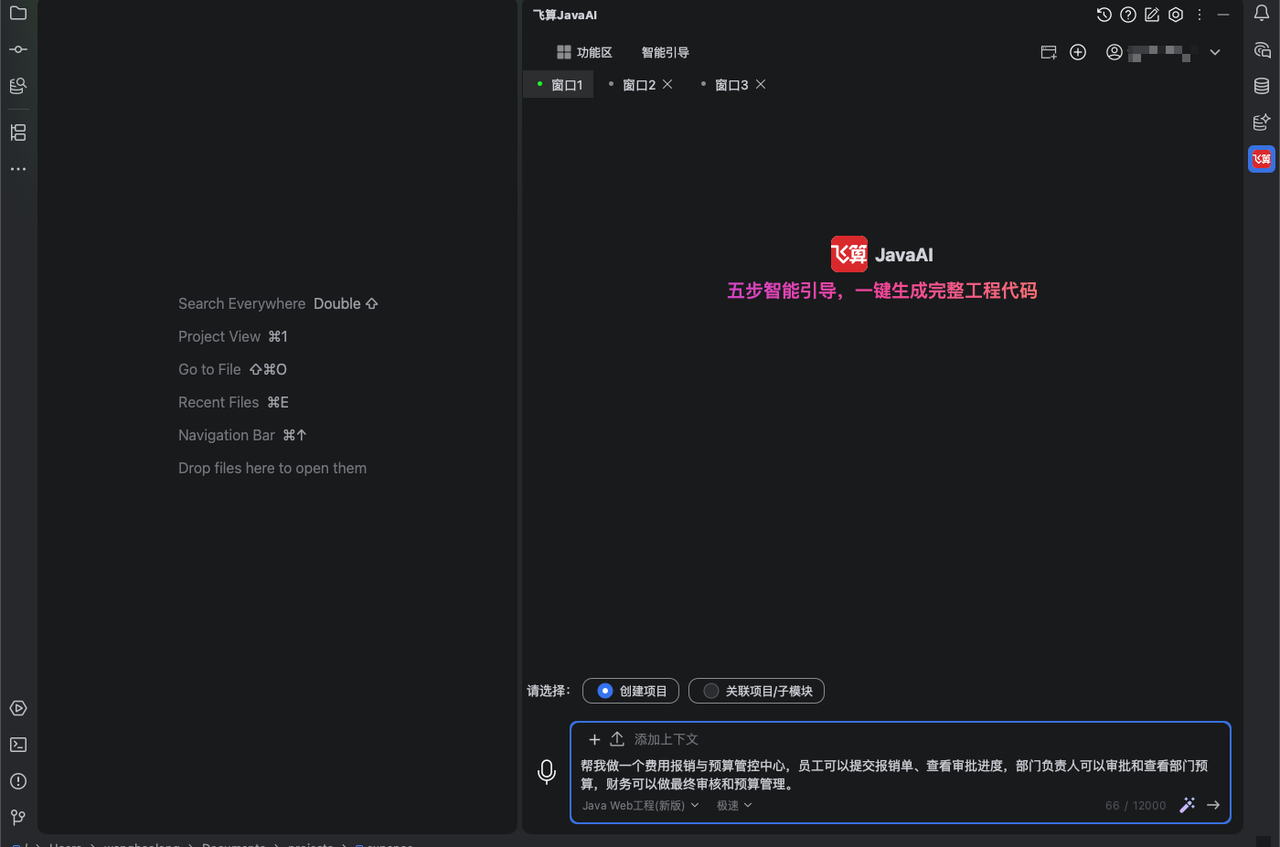The image size is (1280, 847).
Task: Open the Commit tool window
Action: click(18, 50)
